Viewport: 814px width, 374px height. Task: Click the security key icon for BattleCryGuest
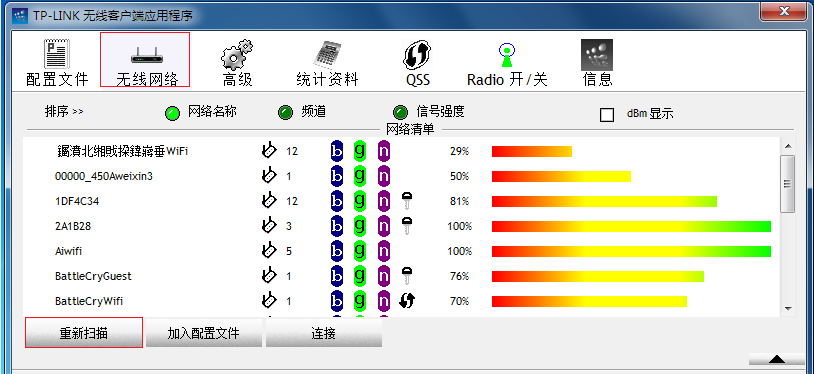[x=407, y=276]
